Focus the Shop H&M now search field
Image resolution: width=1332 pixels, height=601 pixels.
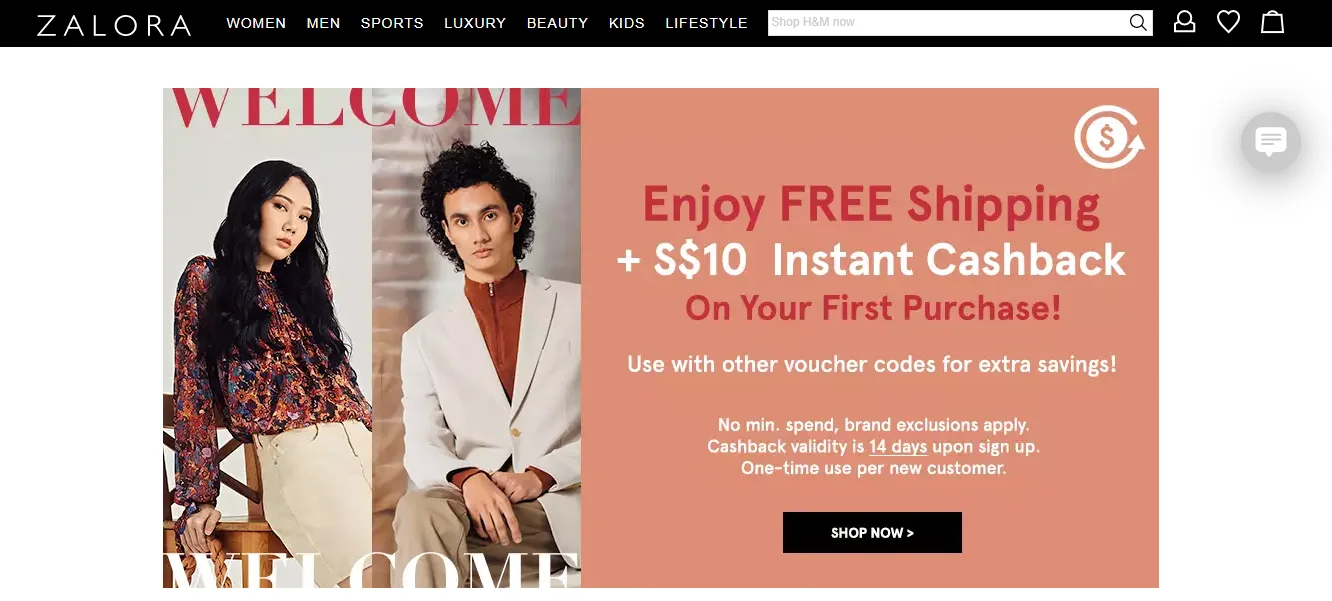click(948, 23)
